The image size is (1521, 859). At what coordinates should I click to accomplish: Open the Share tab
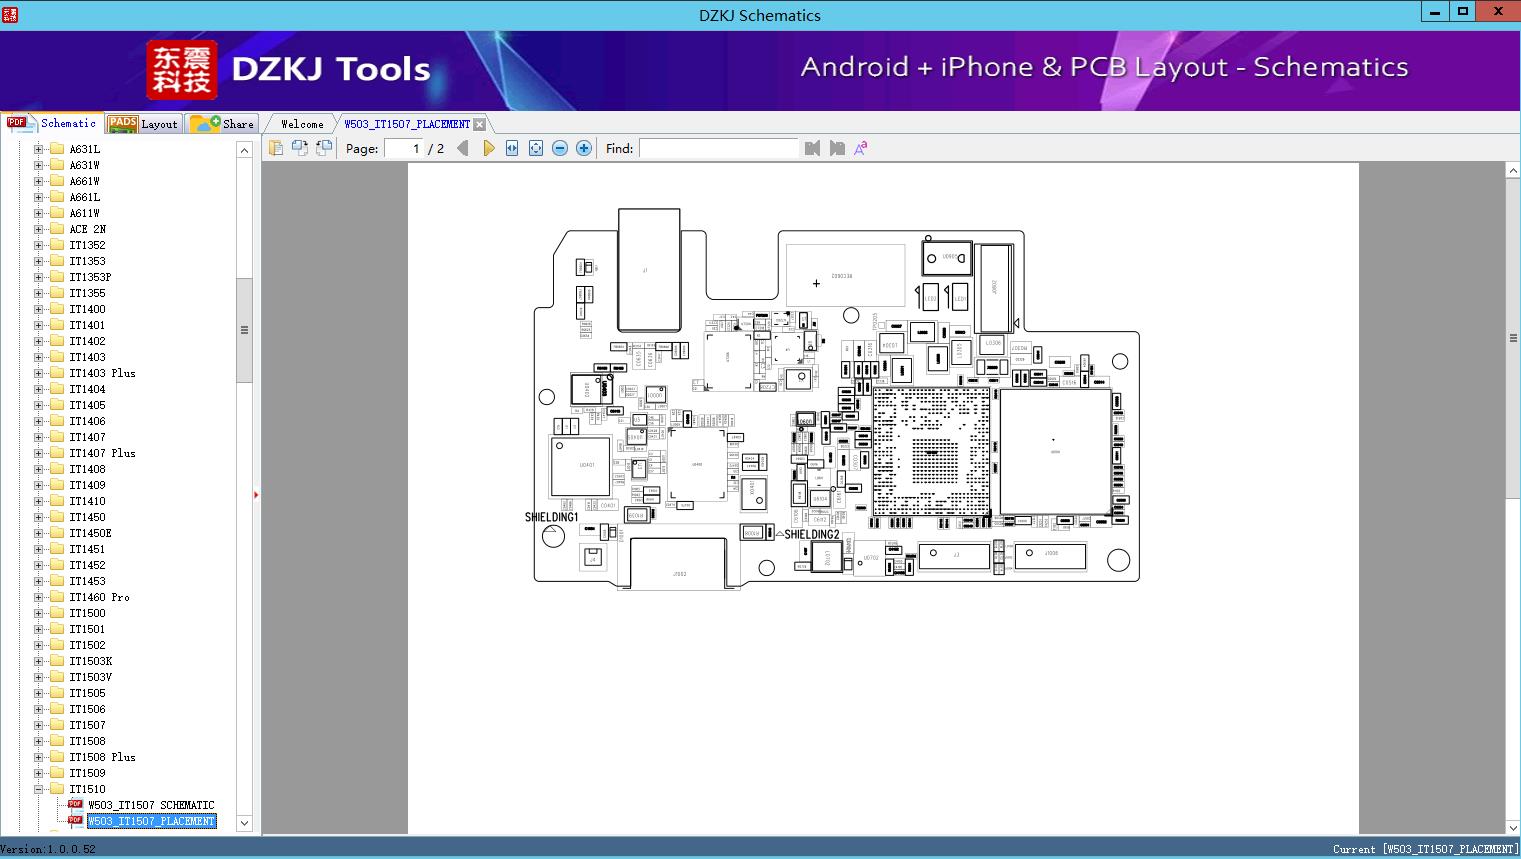(x=222, y=124)
